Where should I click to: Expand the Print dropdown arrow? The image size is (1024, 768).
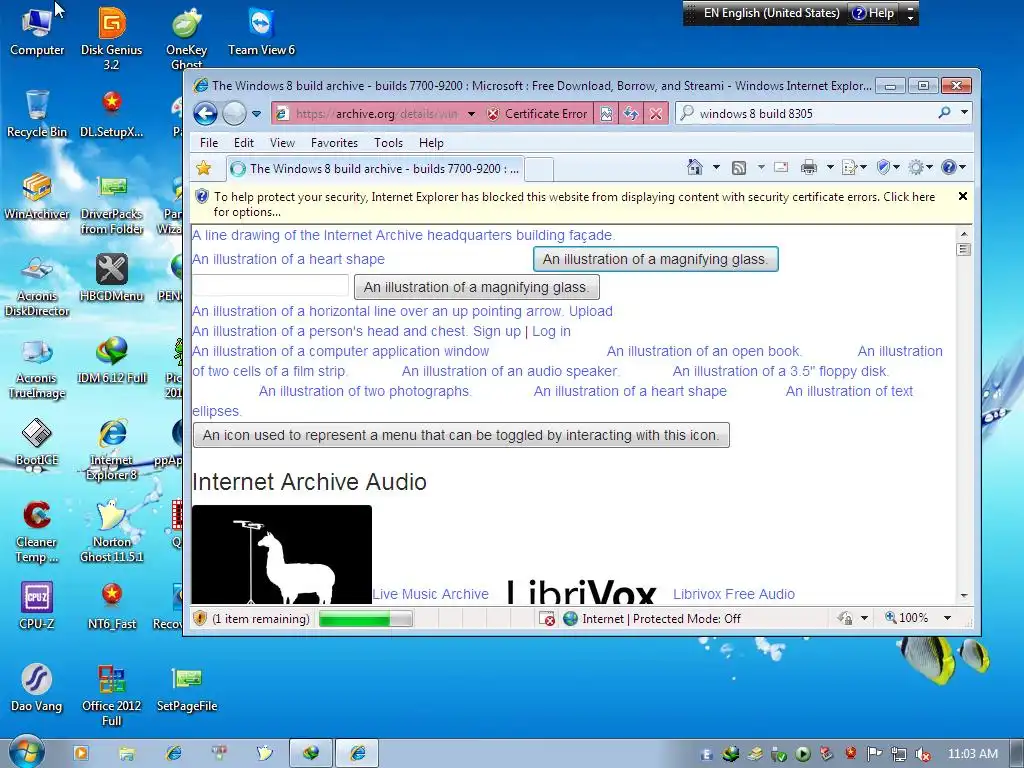[830, 168]
